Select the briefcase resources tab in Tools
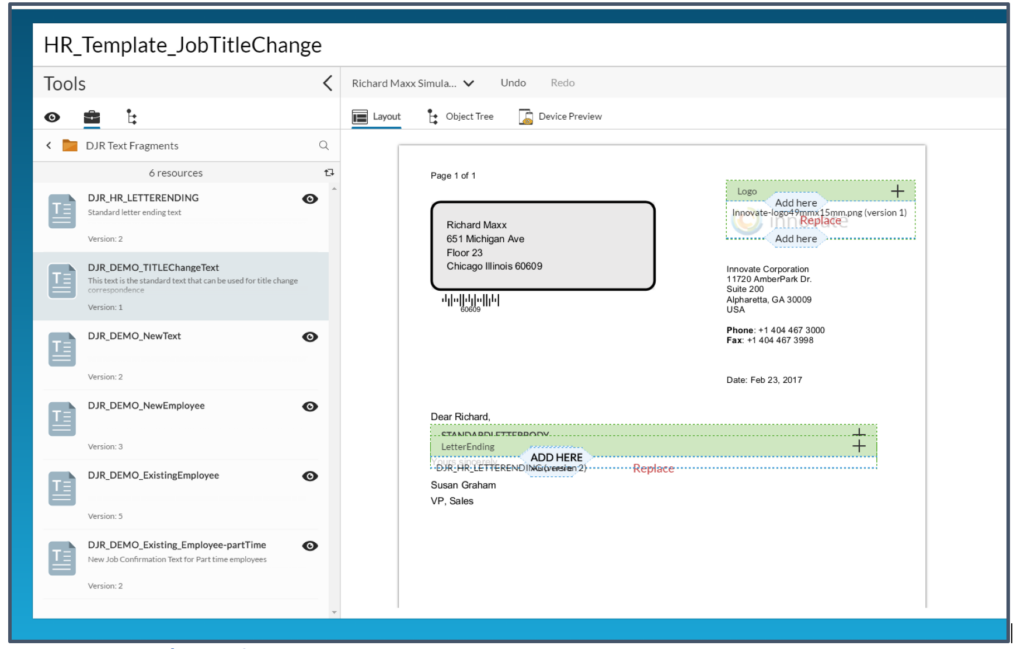 point(92,117)
